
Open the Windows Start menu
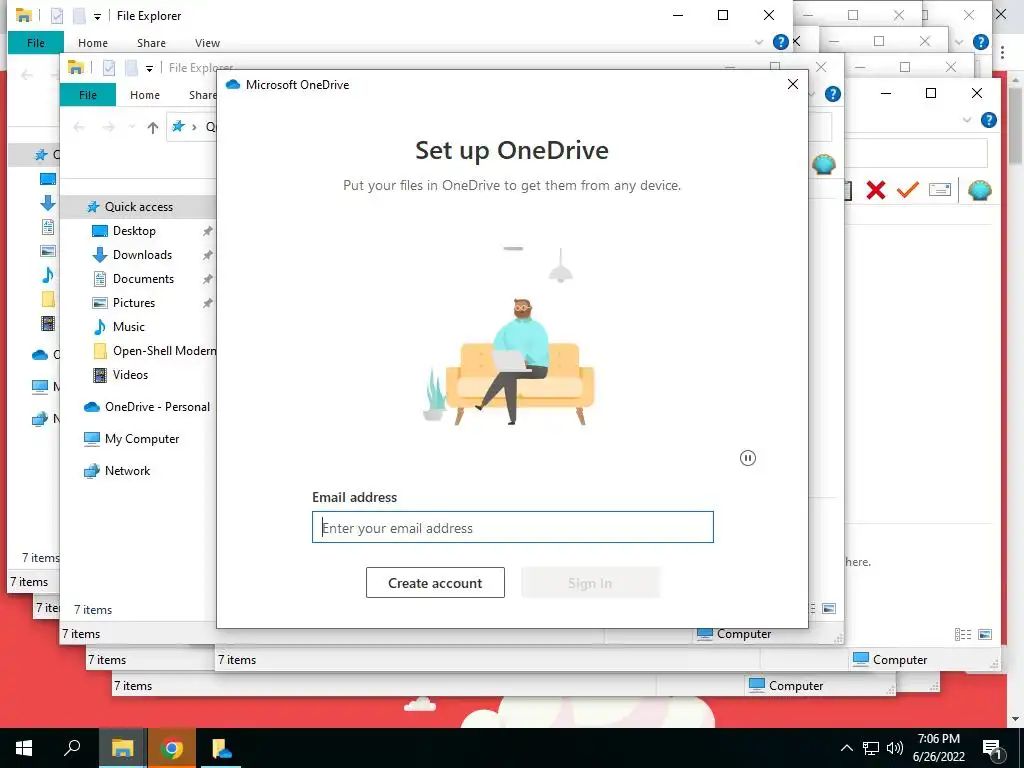[24, 748]
